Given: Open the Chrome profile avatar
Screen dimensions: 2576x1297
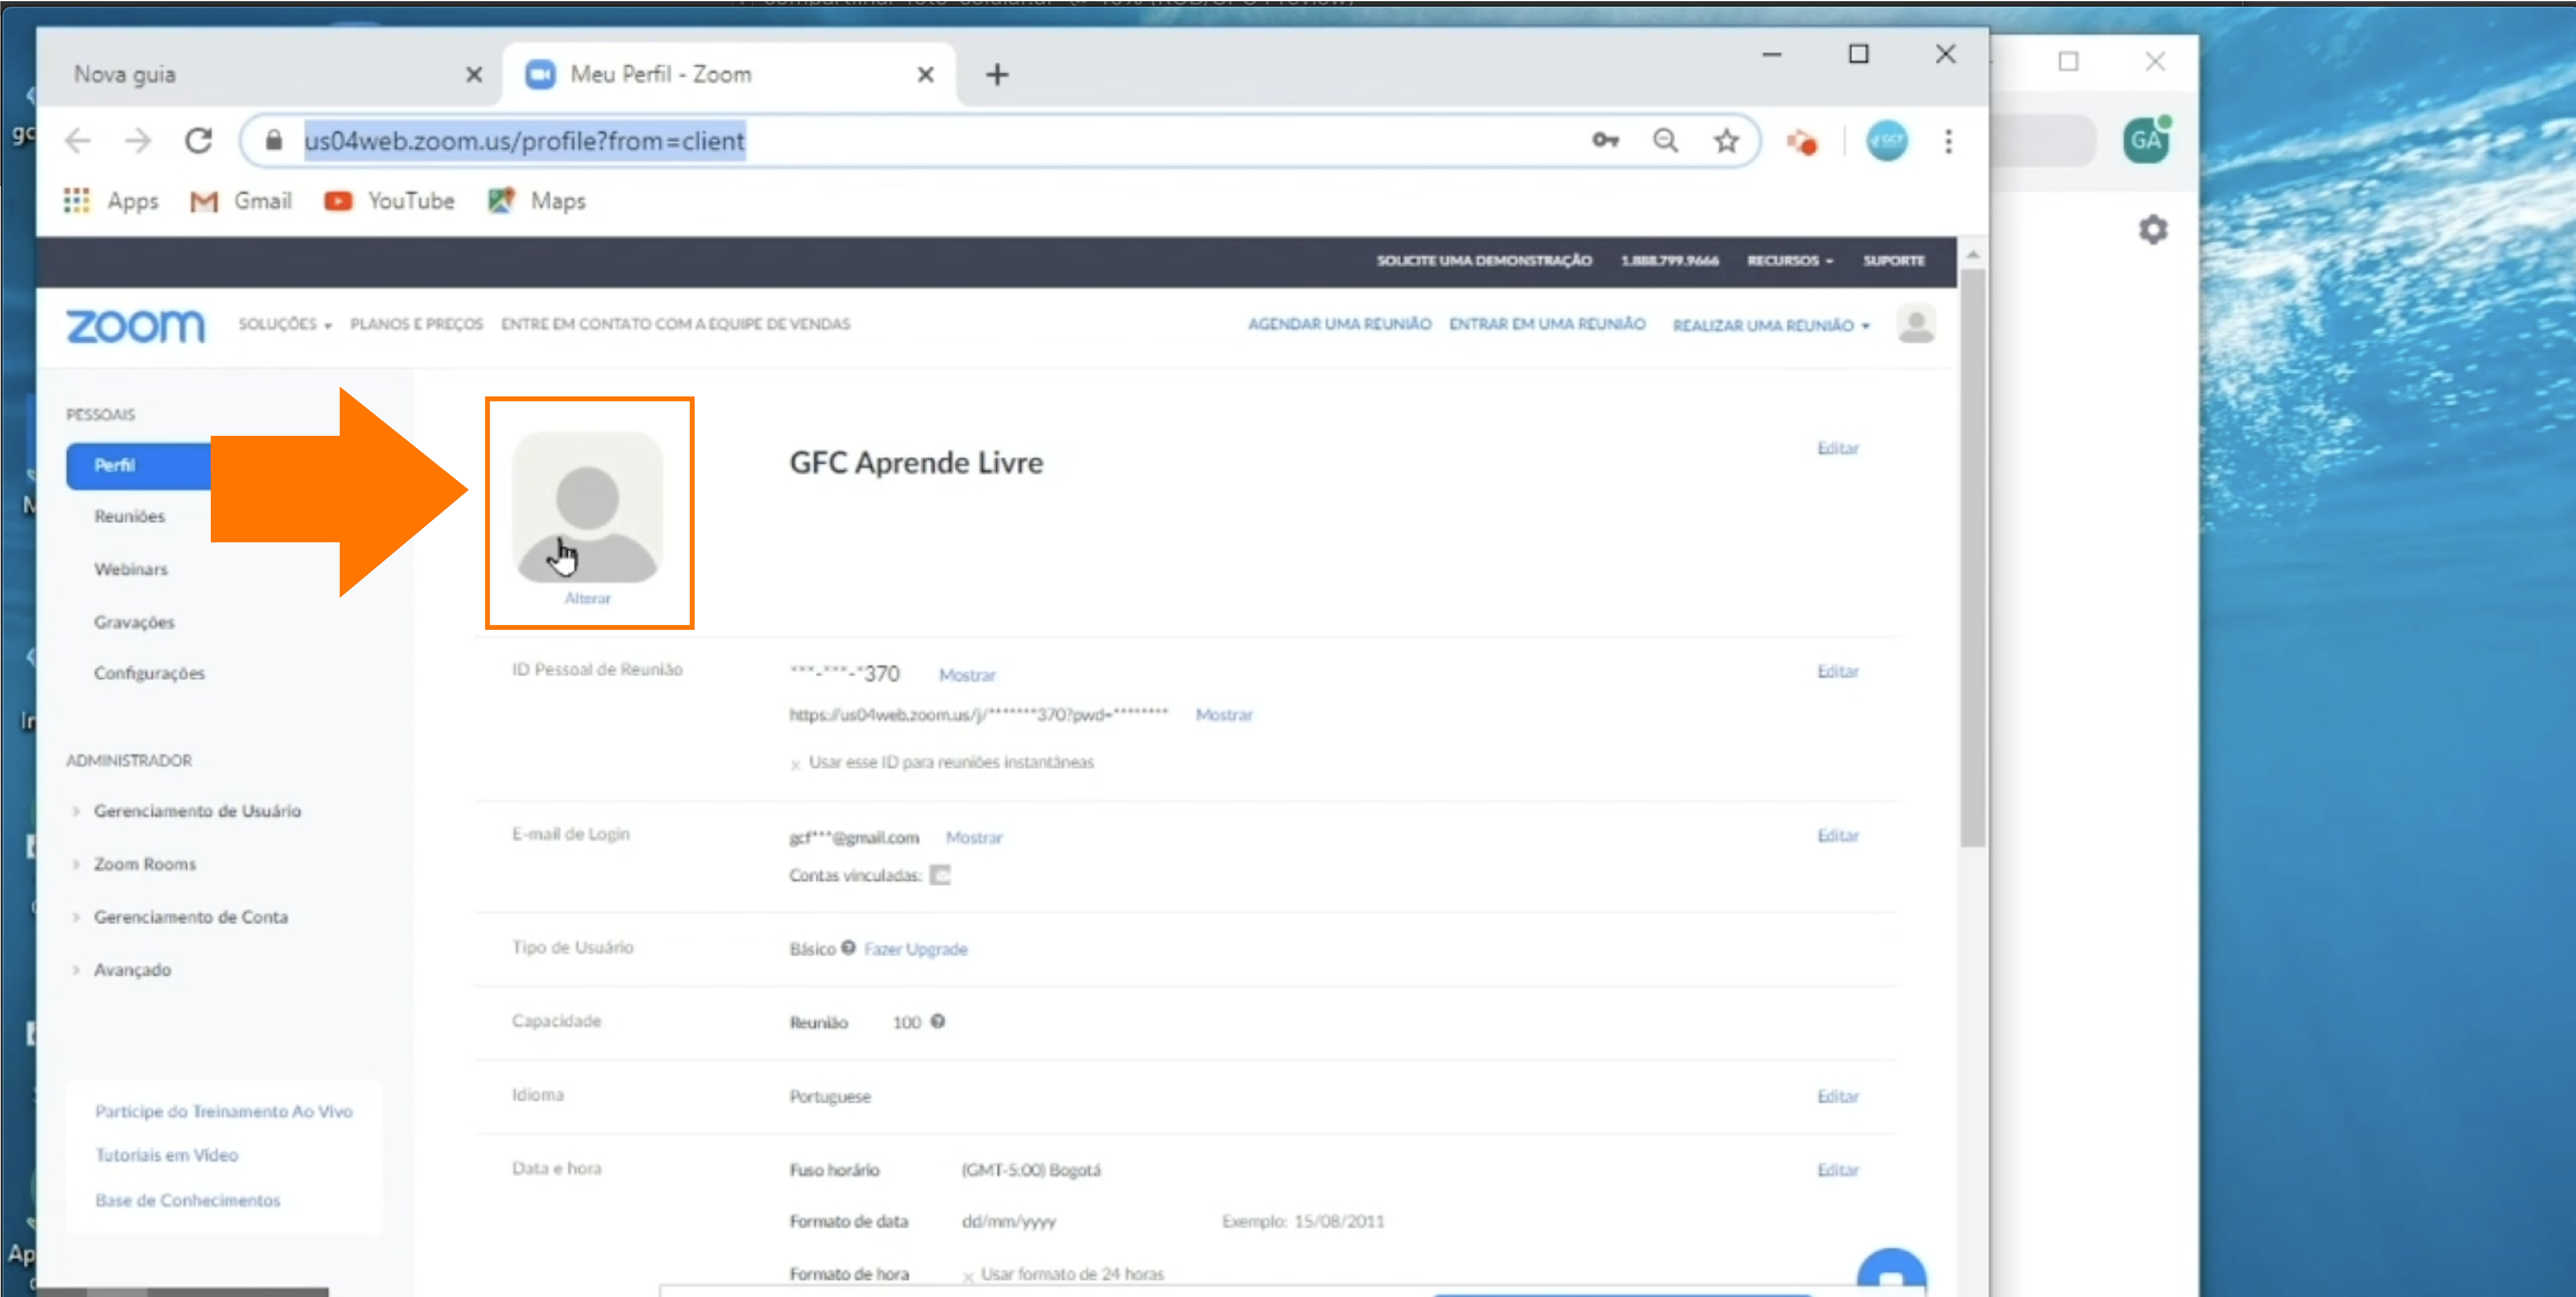Looking at the screenshot, I should pos(1887,141).
